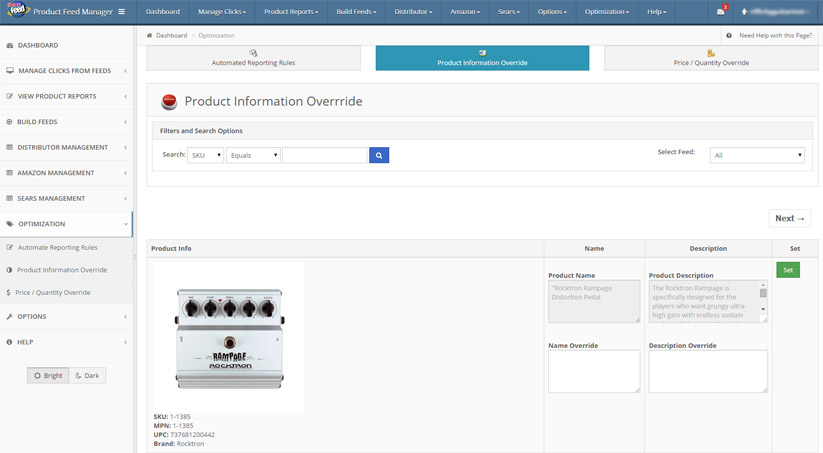Click the Distributor Management table icon
The height and width of the screenshot is (453, 823).
coord(9,148)
